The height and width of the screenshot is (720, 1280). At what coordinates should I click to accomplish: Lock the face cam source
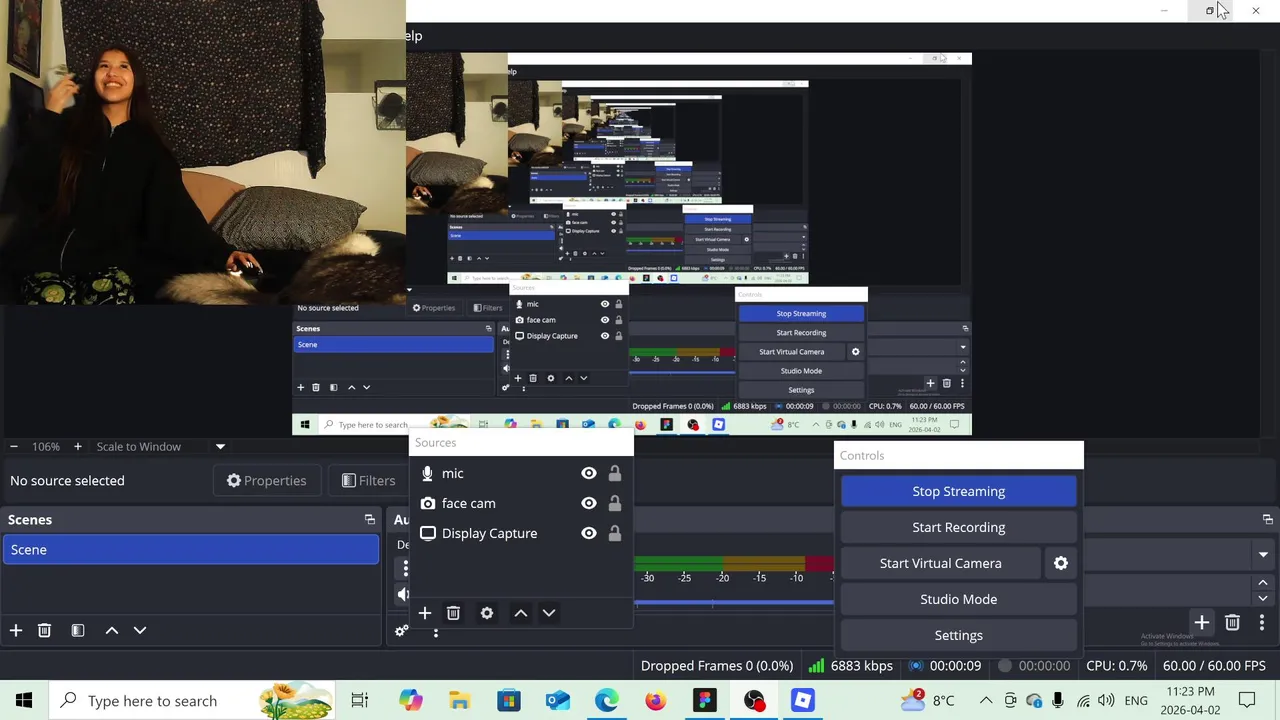click(x=615, y=503)
